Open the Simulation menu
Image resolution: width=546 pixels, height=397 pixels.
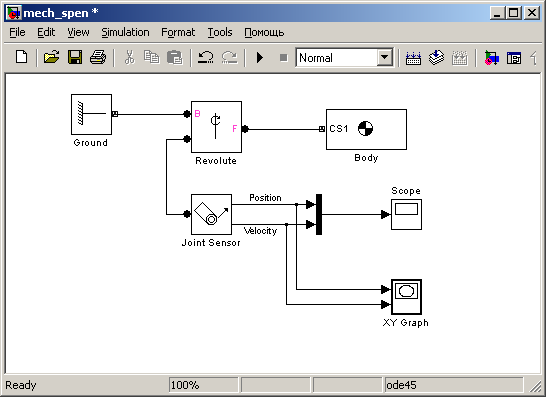(x=125, y=32)
